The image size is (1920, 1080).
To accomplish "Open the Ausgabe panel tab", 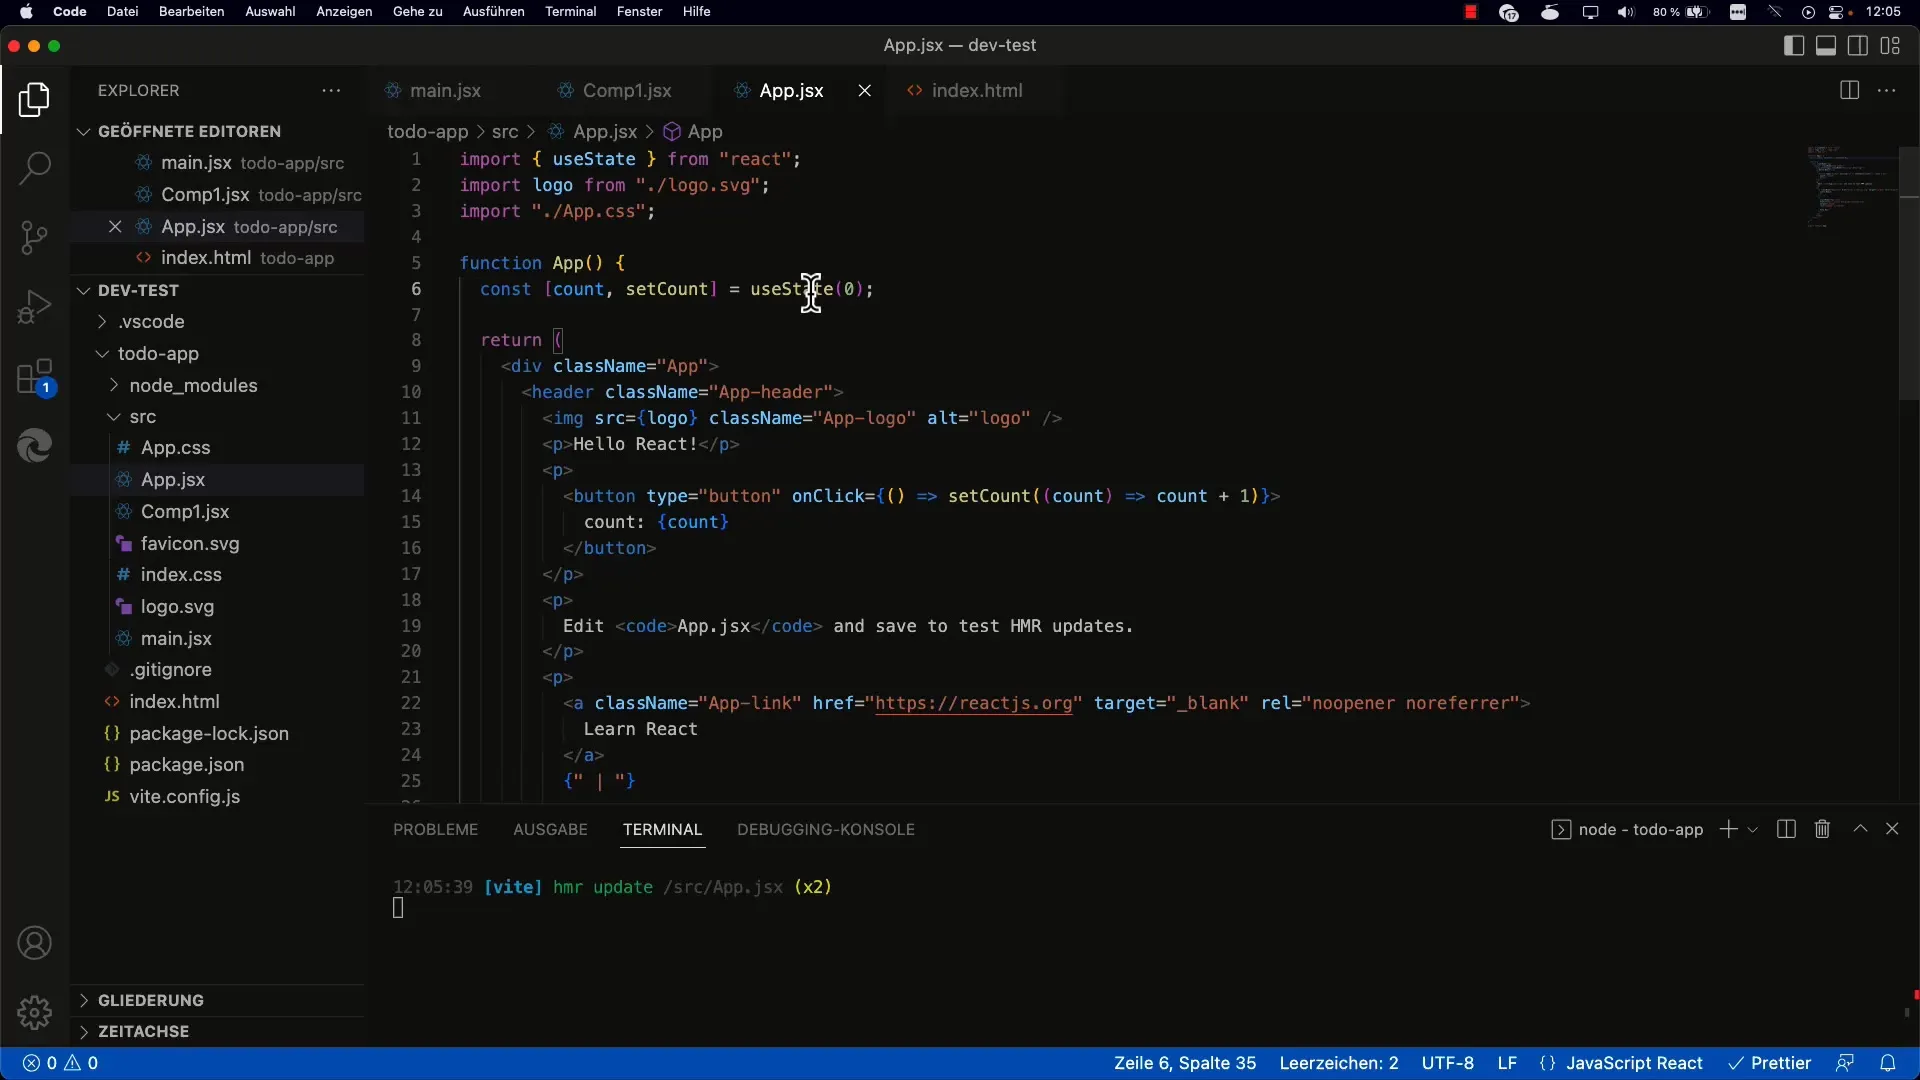I will click(x=550, y=830).
